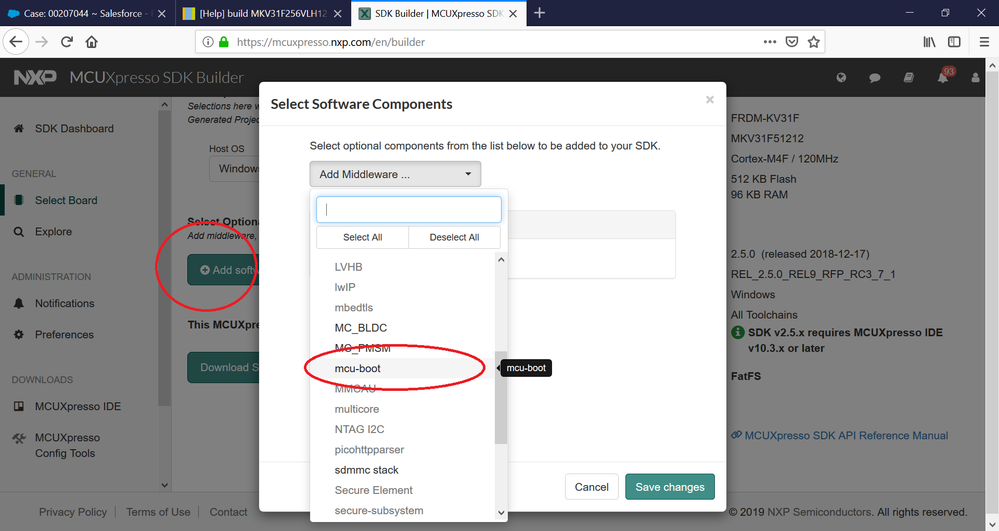Bookmark this page with star icon

(814, 42)
